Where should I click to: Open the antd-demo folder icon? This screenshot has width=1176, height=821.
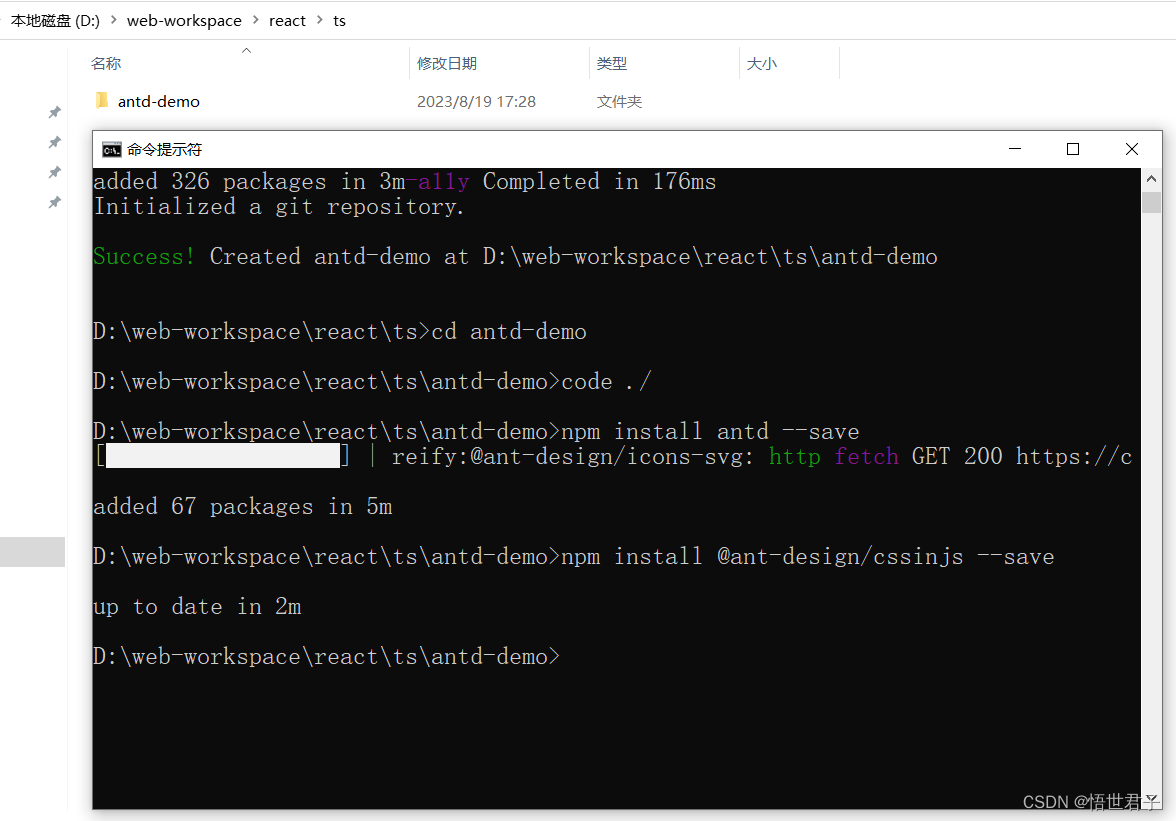point(102,100)
